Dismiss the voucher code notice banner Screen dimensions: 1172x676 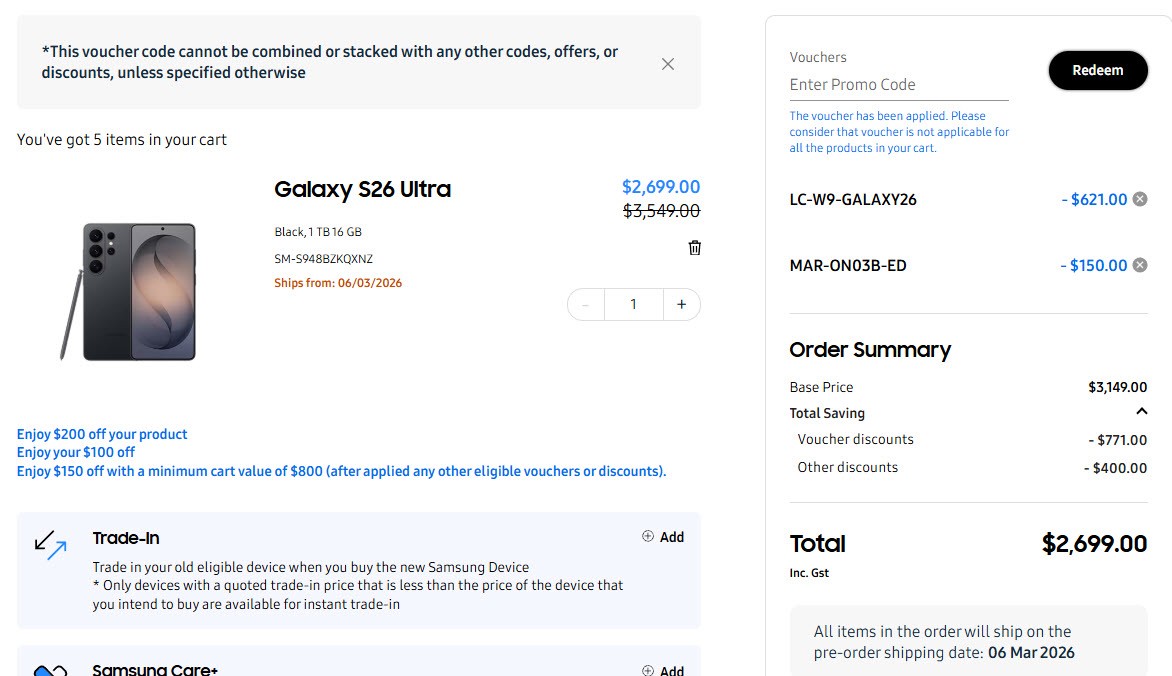[668, 64]
